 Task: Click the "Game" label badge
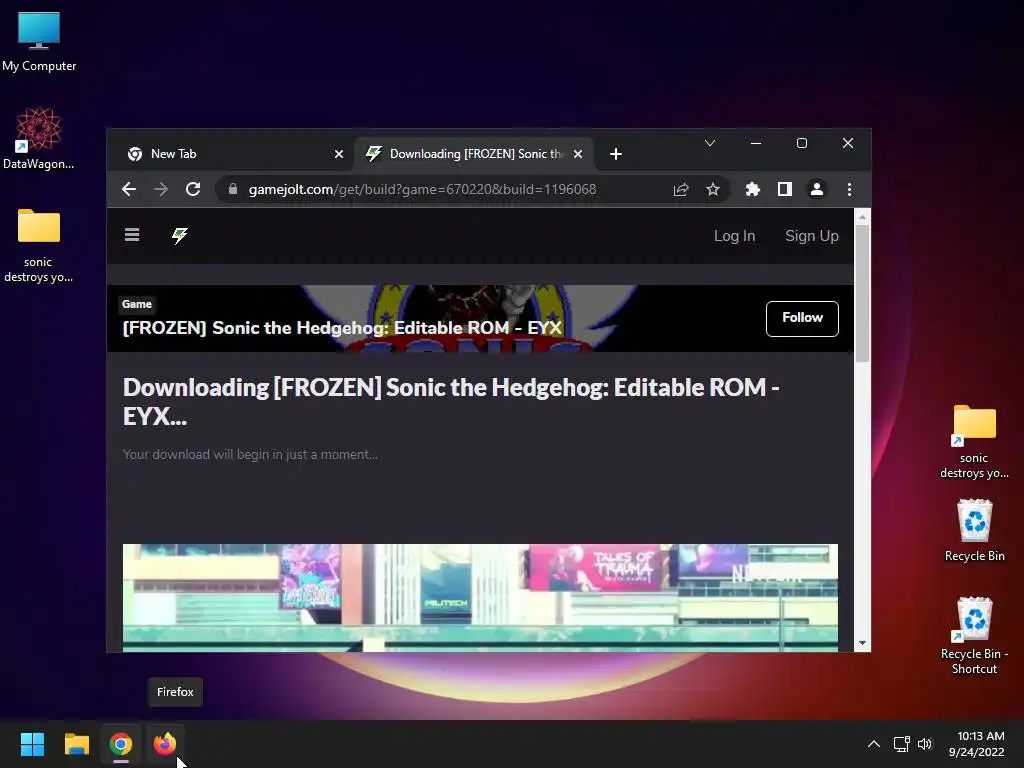click(136, 304)
